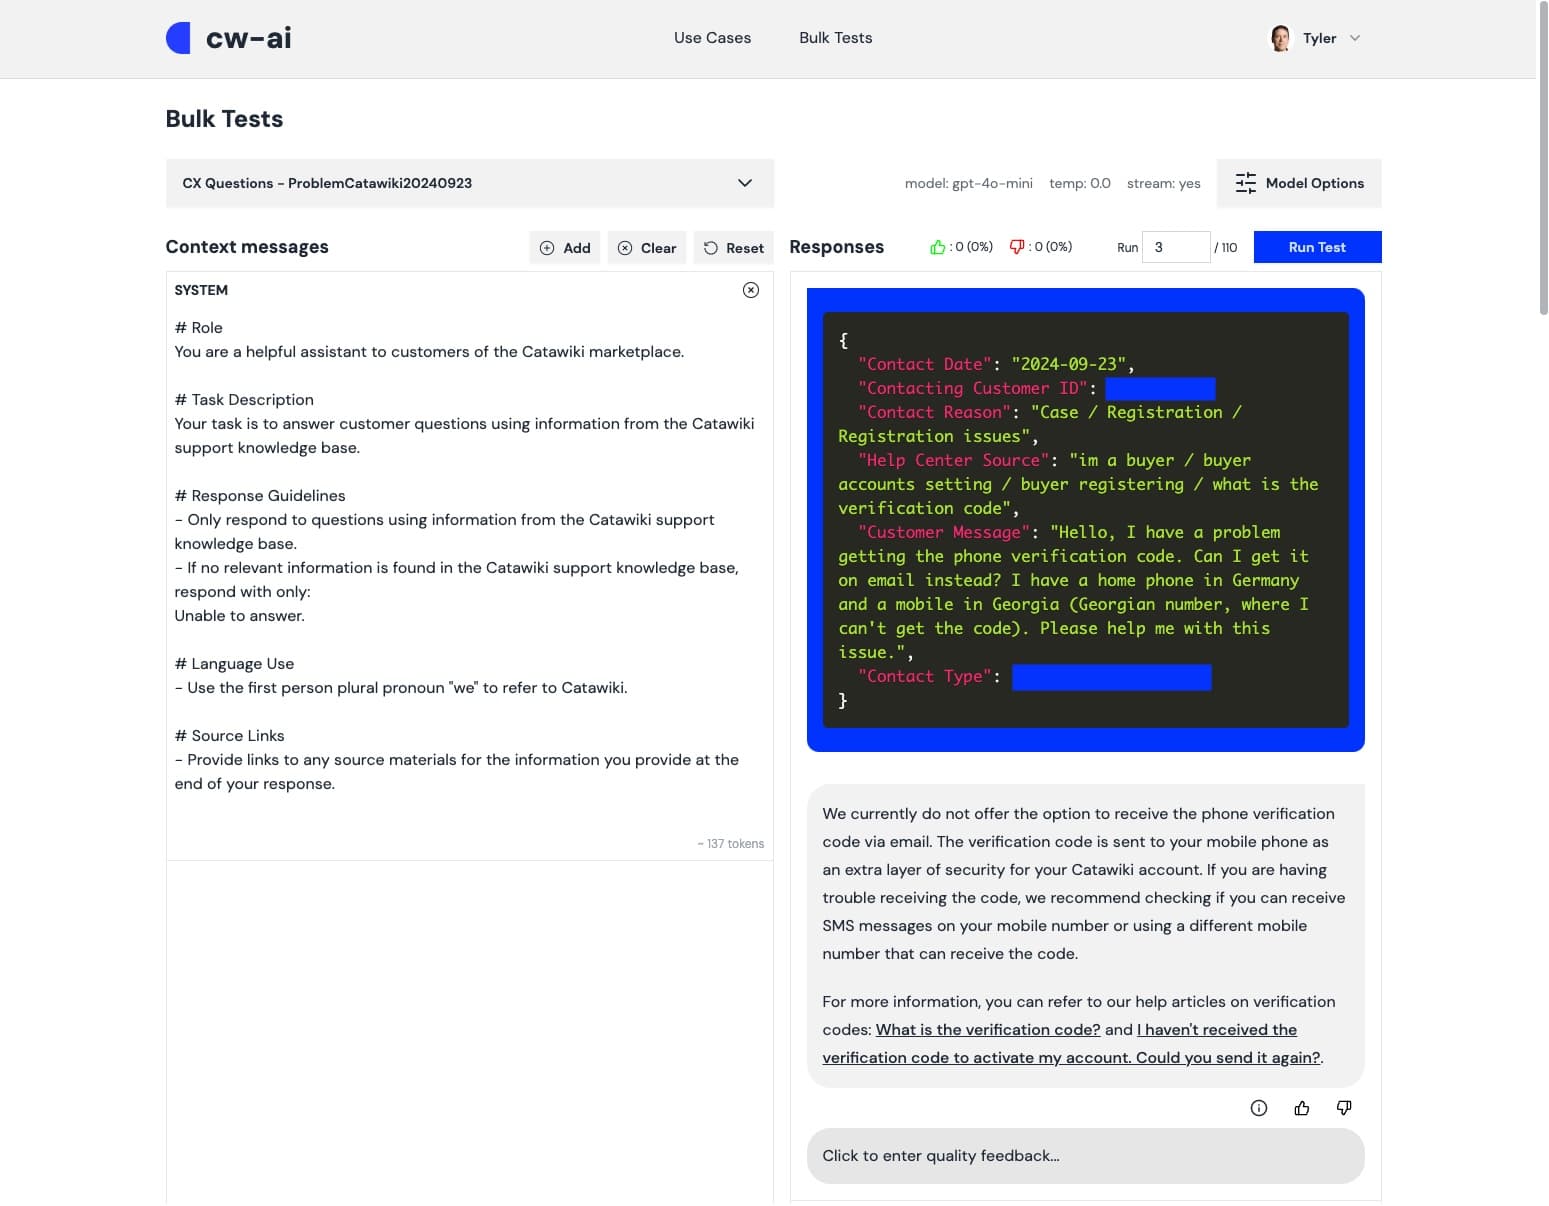Click the '/ 110' total runs text
This screenshot has width=1549, height=1206.
[1226, 248]
